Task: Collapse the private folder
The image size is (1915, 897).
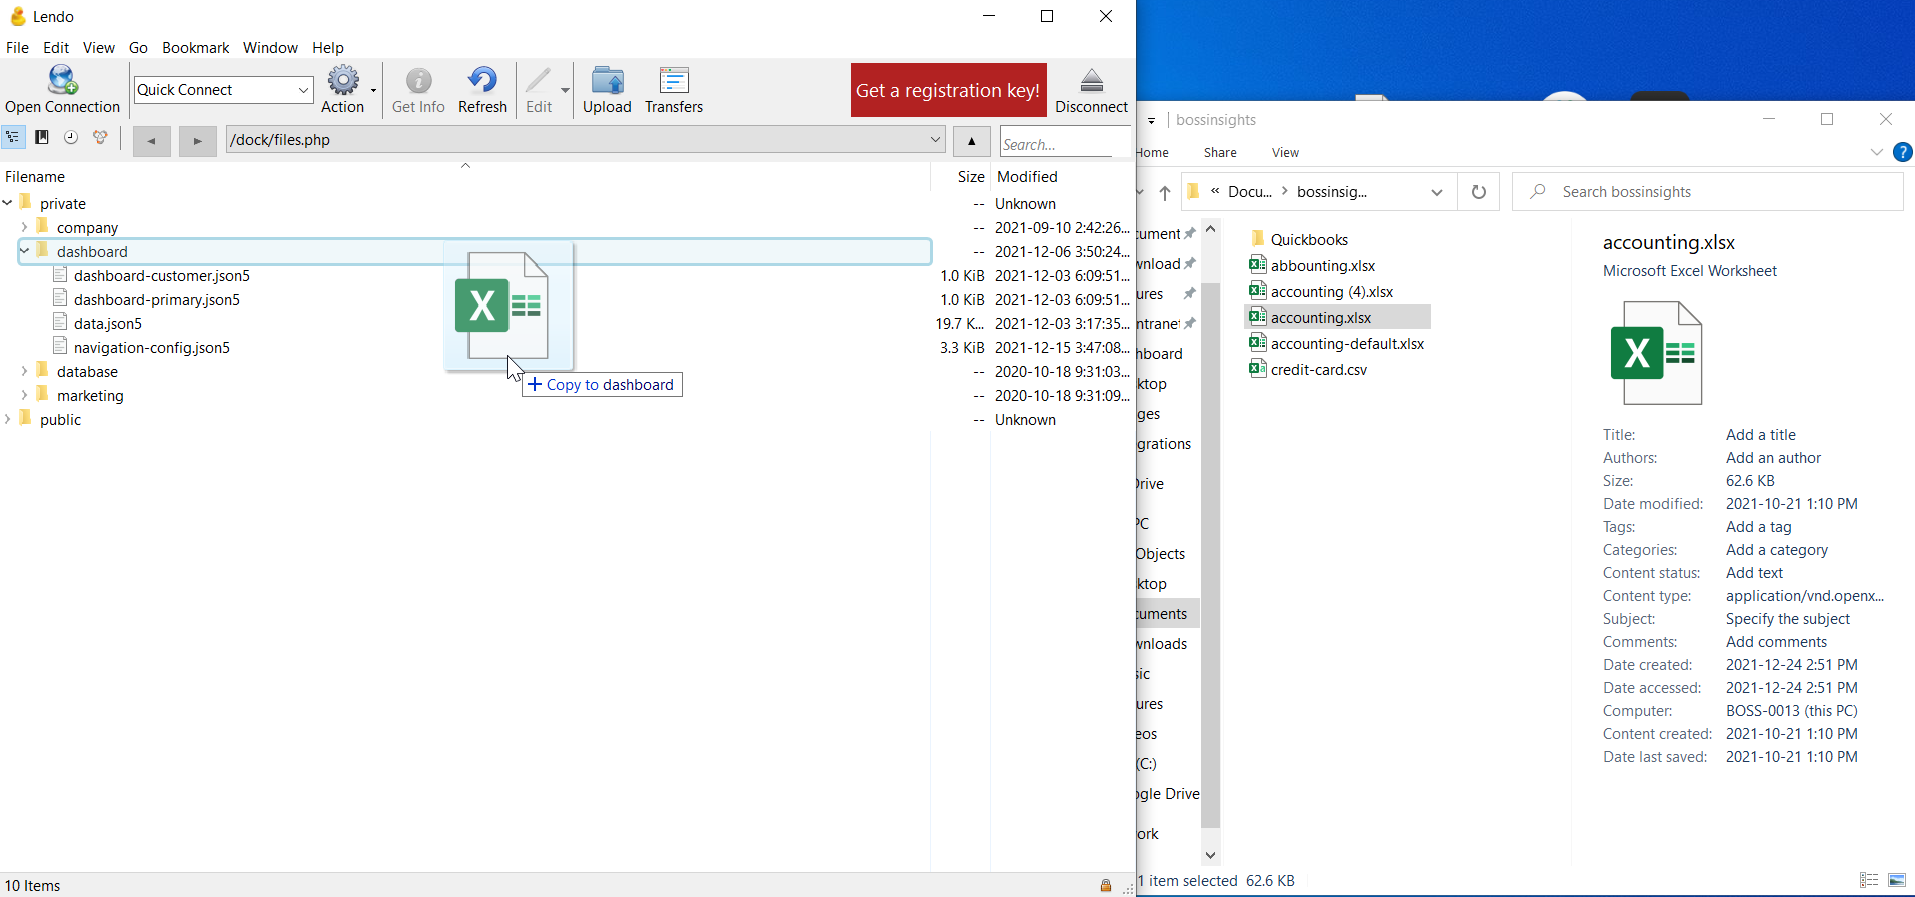Action: 8,203
